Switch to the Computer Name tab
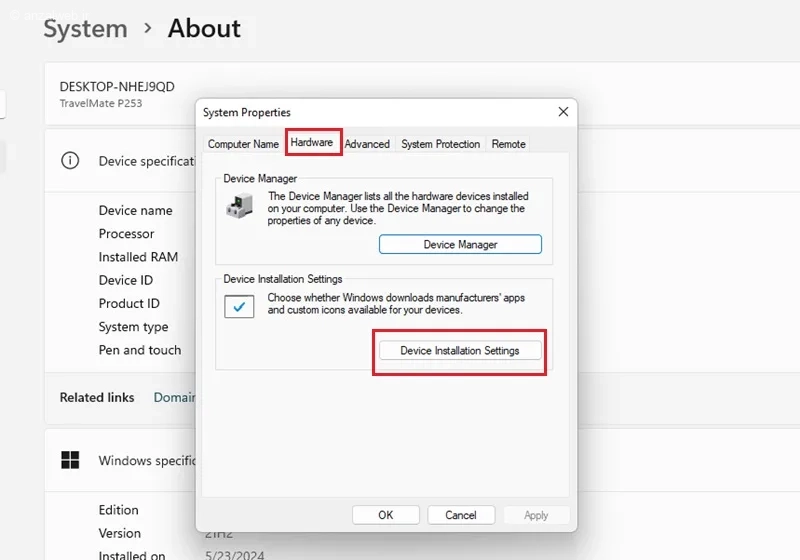 pos(243,144)
